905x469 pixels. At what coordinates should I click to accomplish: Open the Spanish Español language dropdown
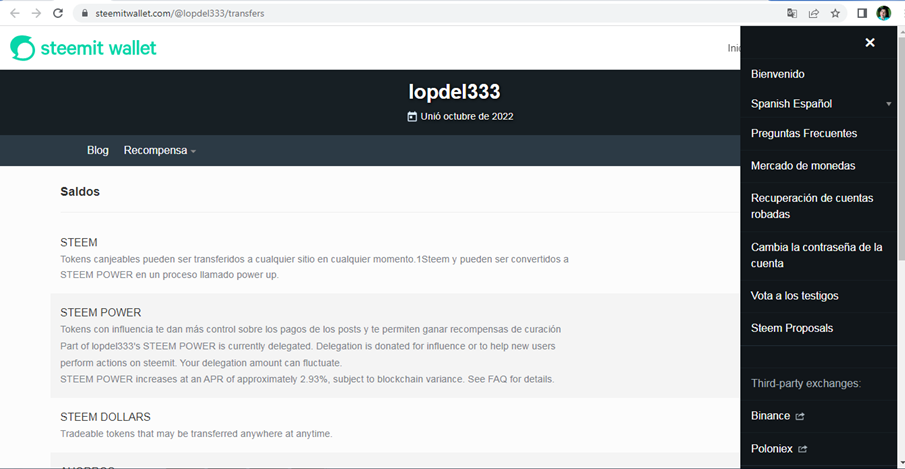pyautogui.click(x=821, y=104)
